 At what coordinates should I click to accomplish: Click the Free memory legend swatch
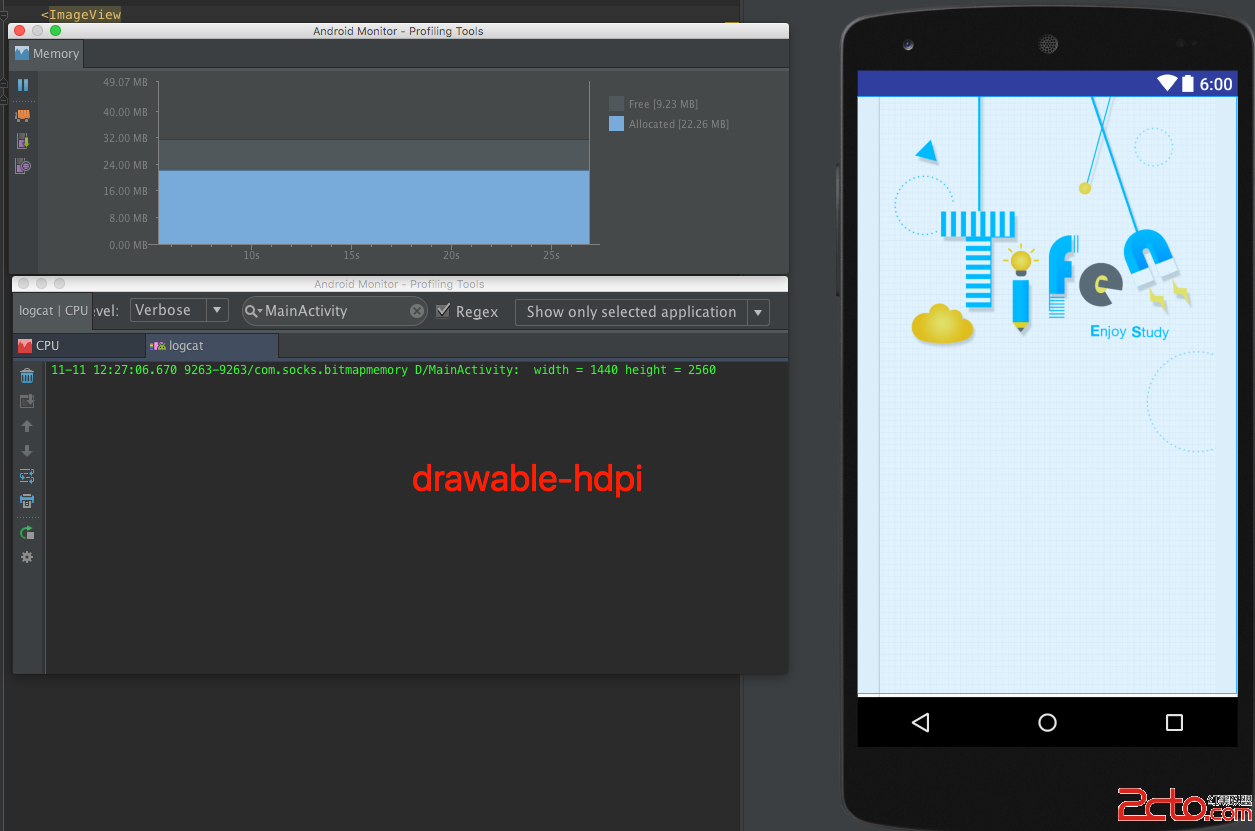pos(616,104)
